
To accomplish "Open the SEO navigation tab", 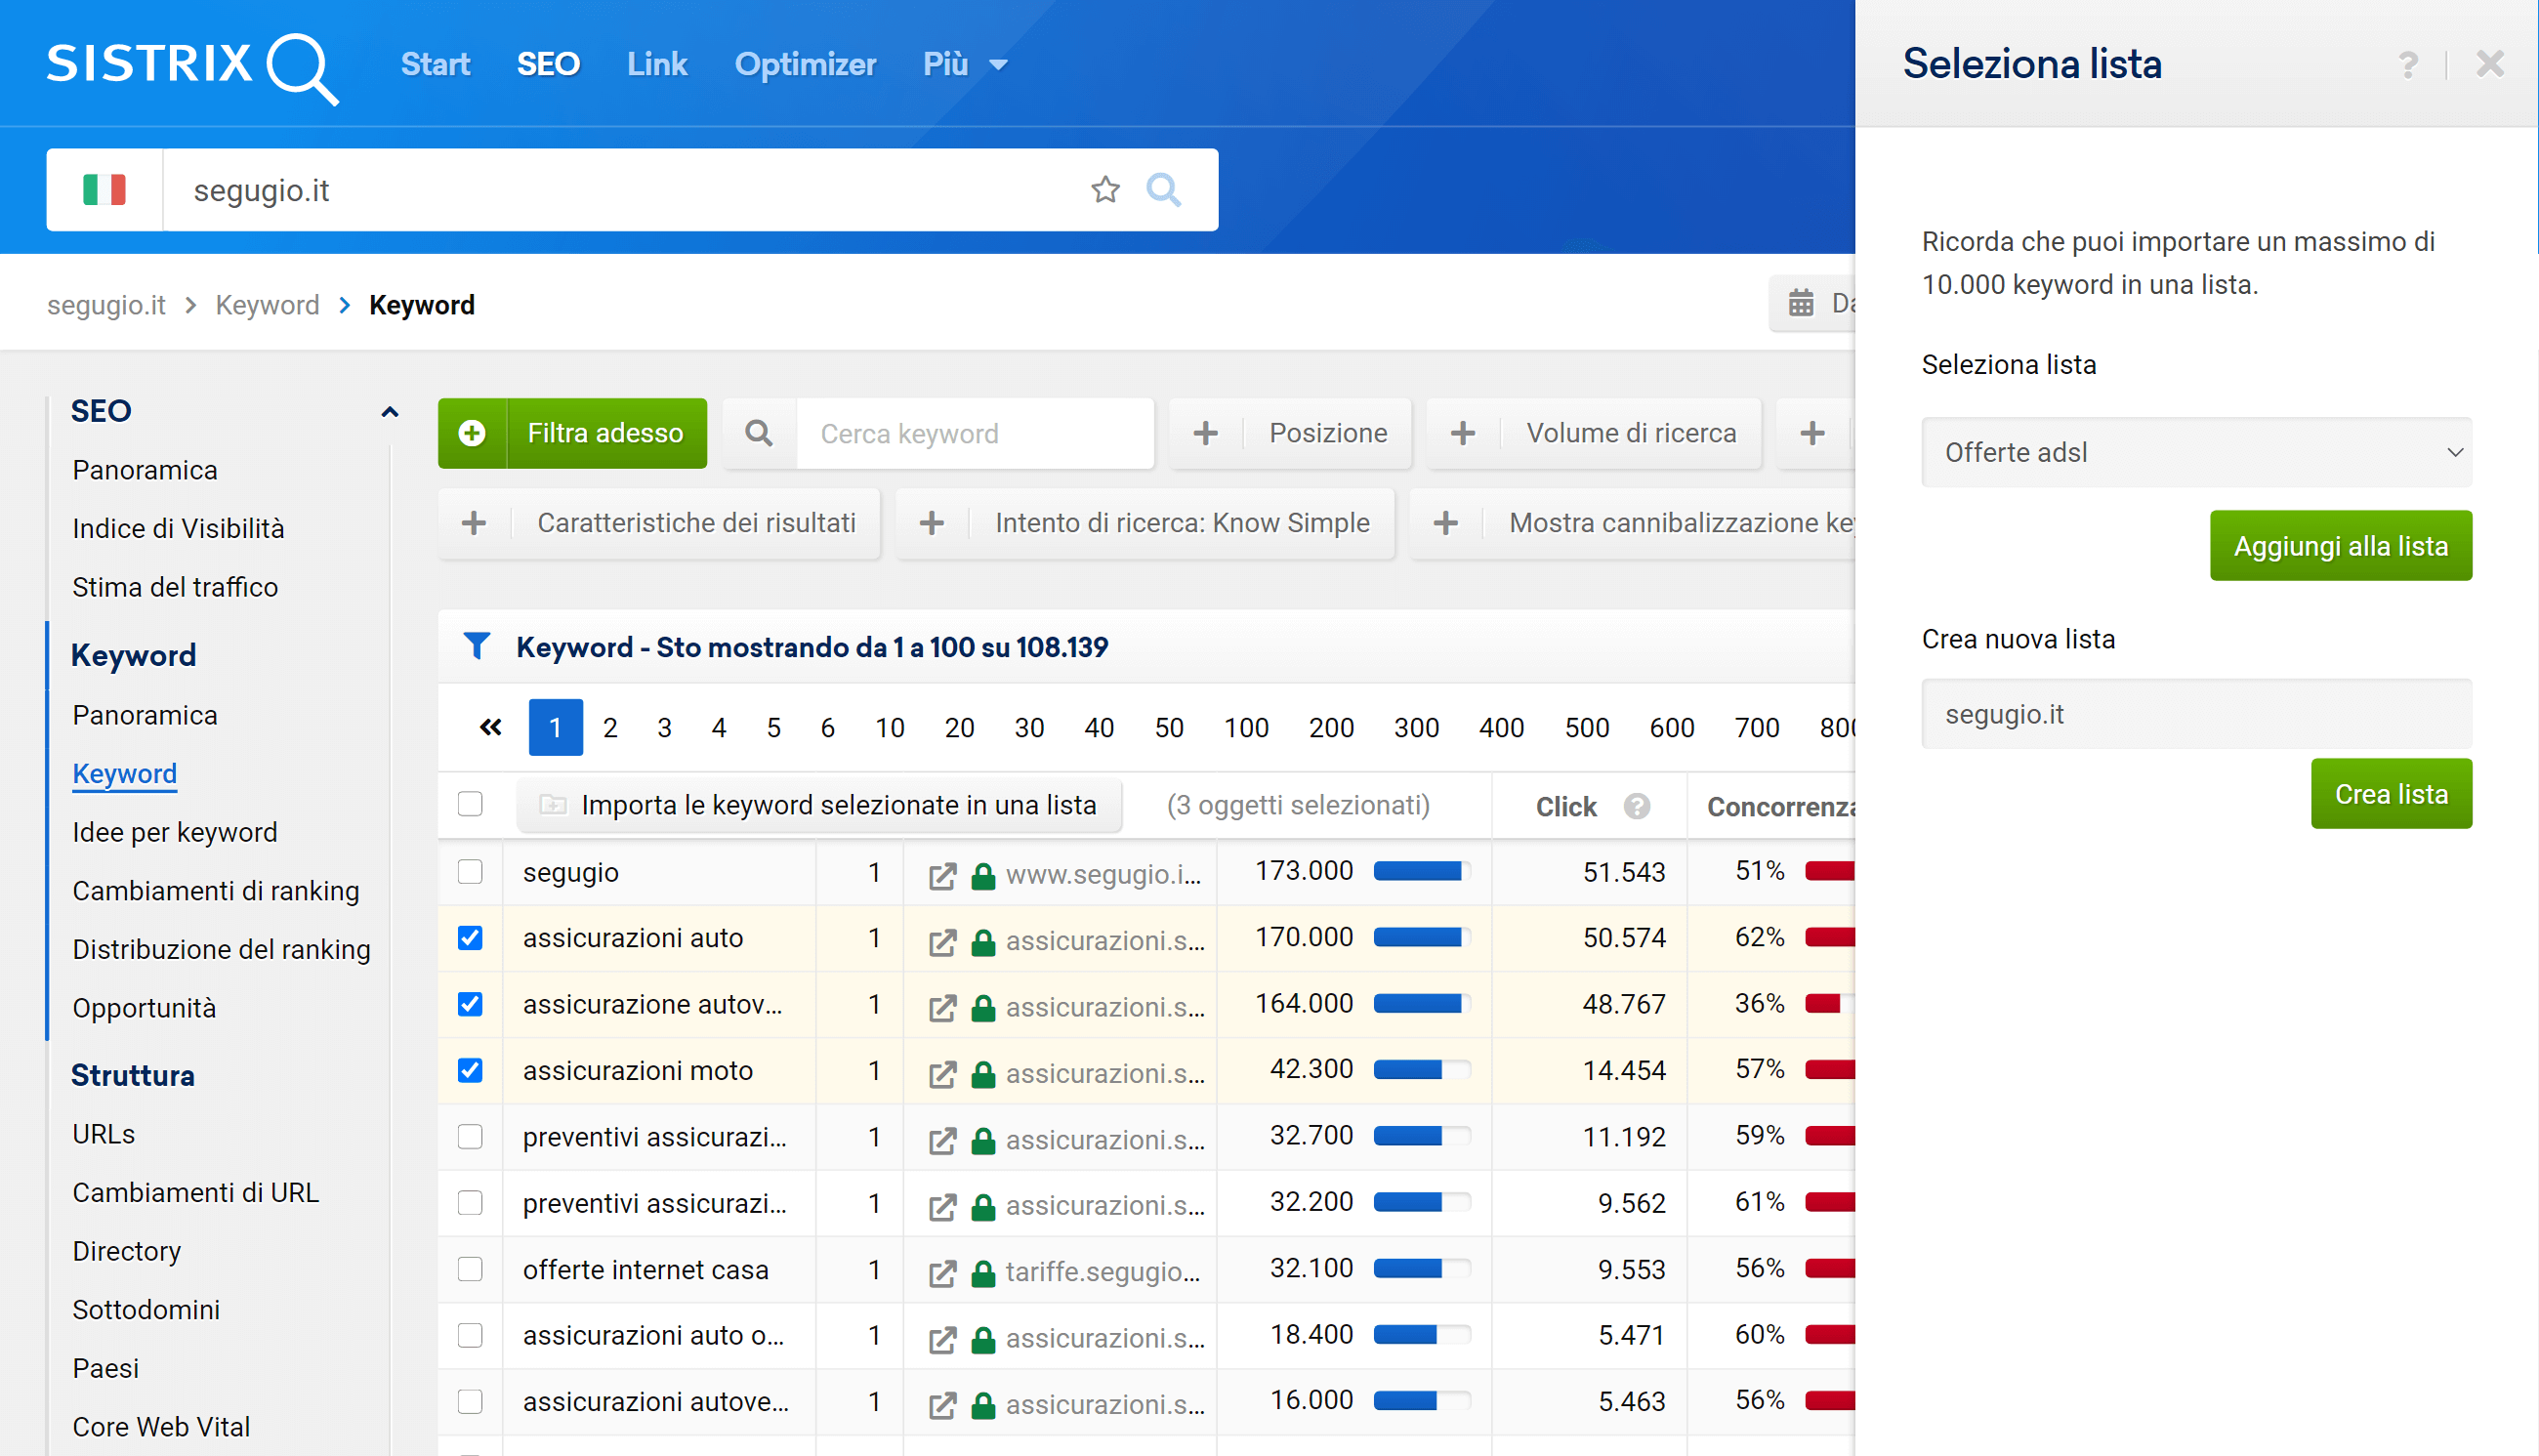I will pos(548,65).
